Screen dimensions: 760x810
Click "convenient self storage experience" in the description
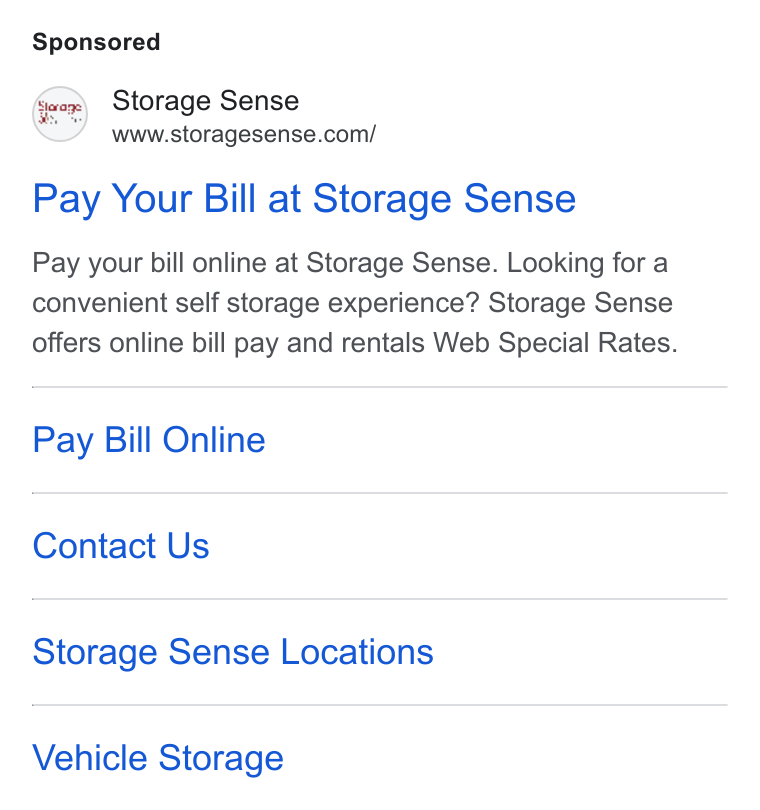pyautogui.click(x=256, y=303)
